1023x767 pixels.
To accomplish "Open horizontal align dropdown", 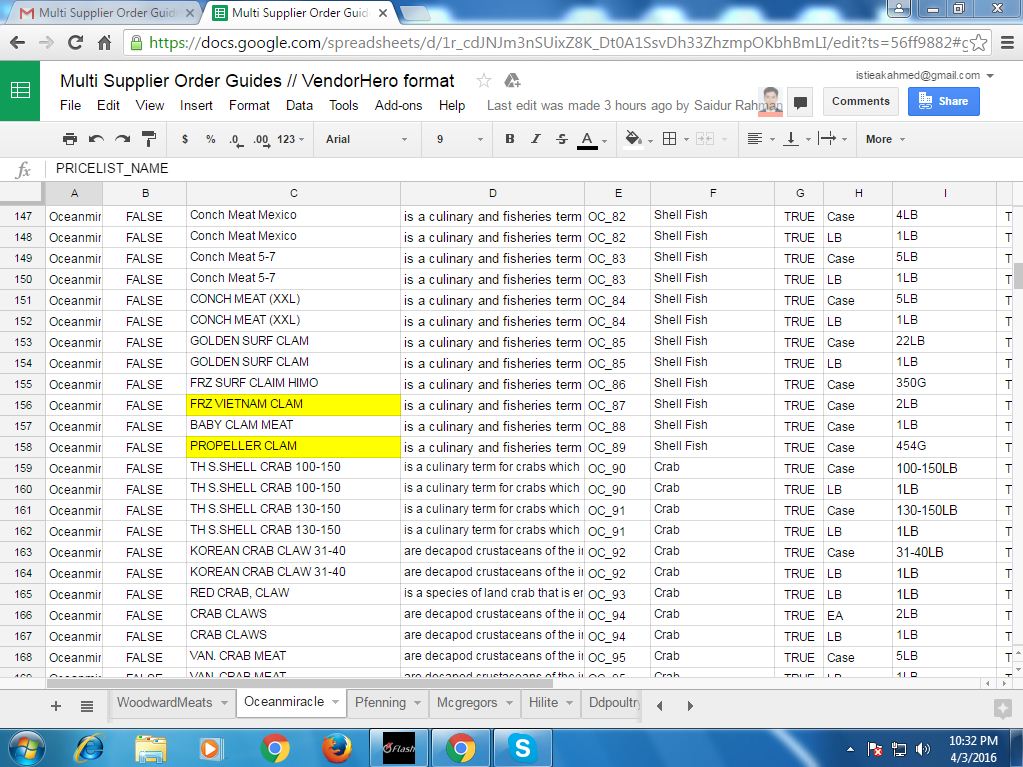I will (x=761, y=139).
